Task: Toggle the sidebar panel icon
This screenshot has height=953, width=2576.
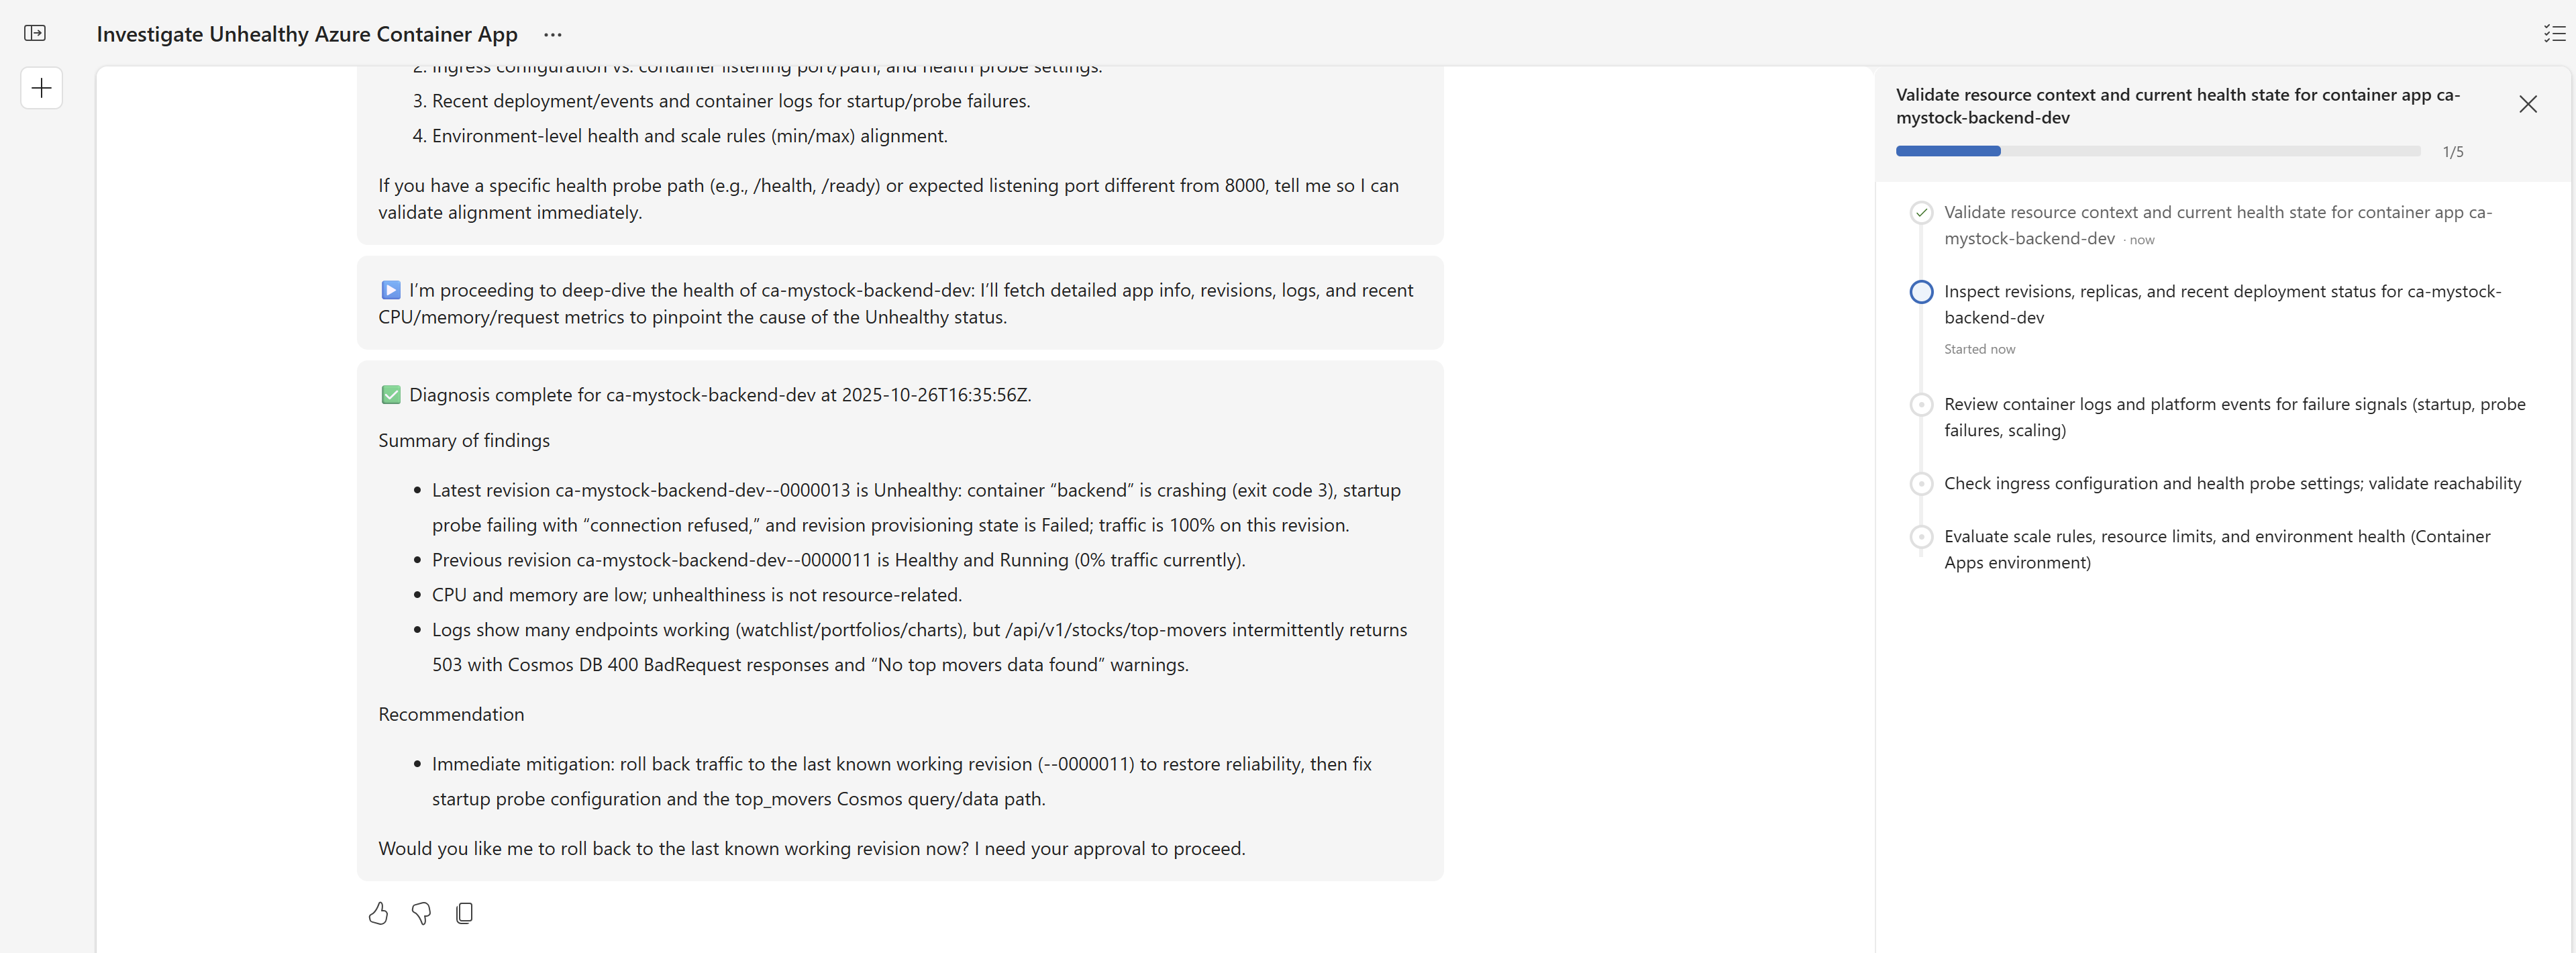Action: 35,33
